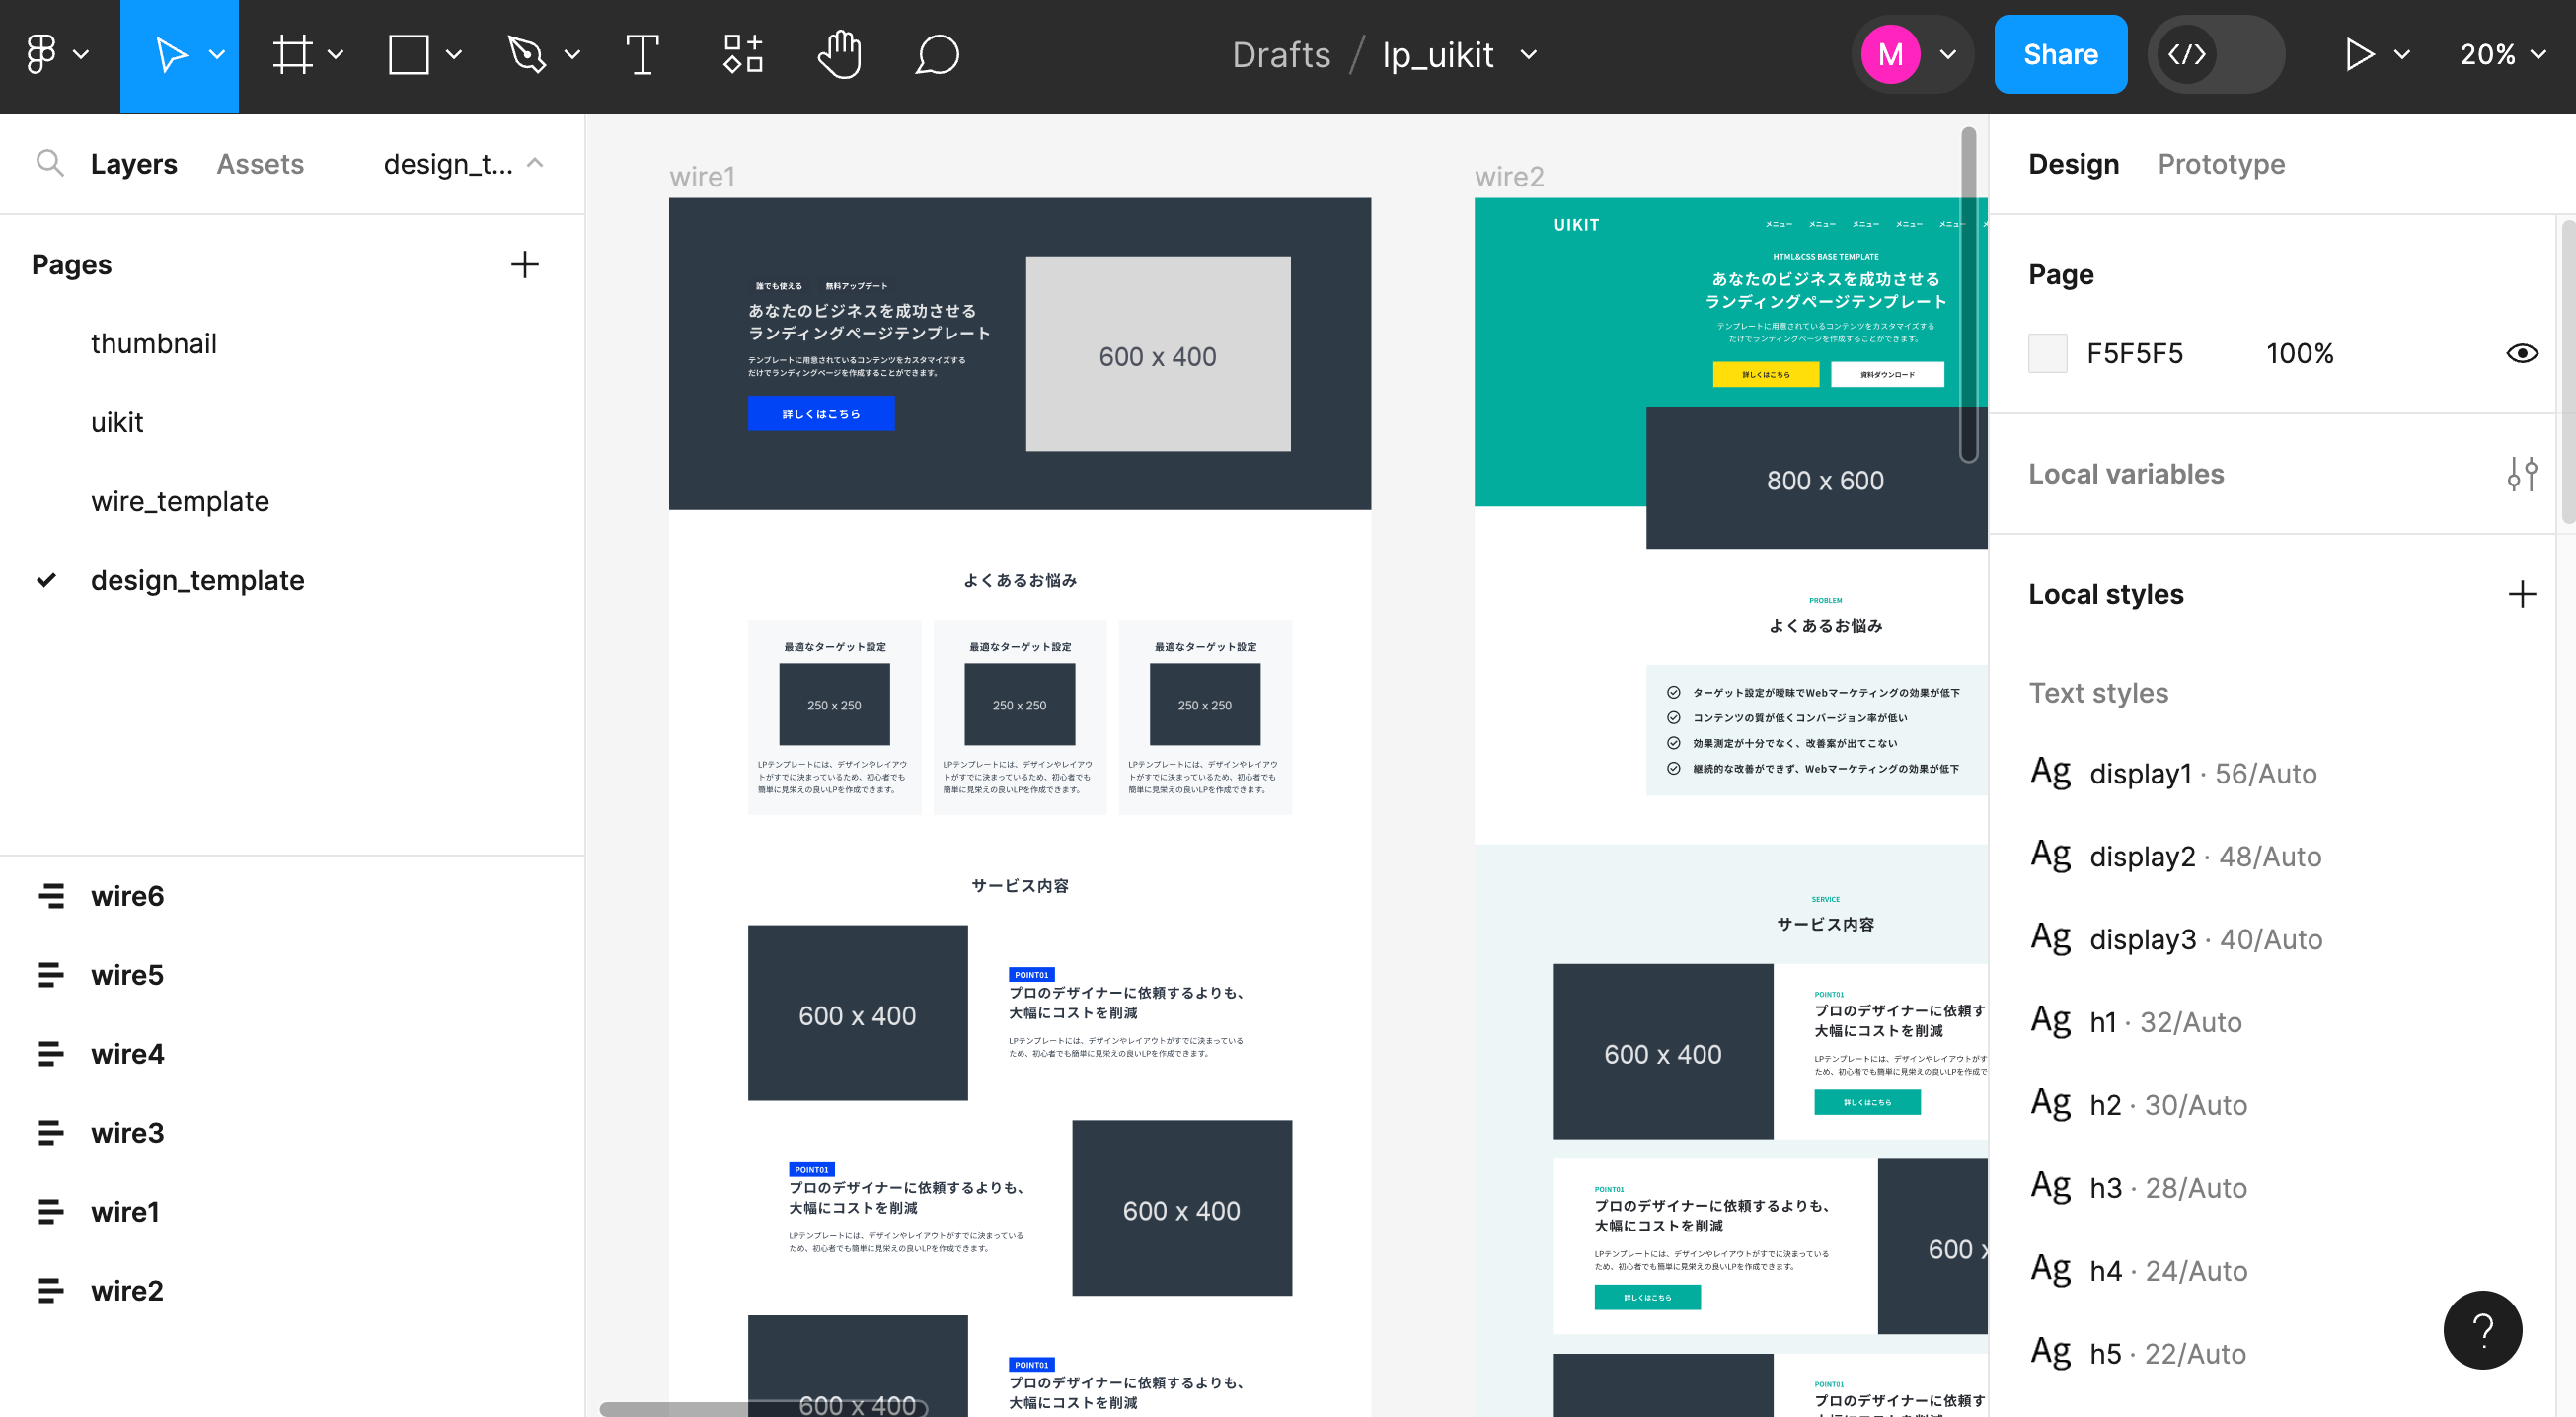2576x1417 pixels.
Task: Select the wire_template page in the Pages list
Action: (x=180, y=501)
